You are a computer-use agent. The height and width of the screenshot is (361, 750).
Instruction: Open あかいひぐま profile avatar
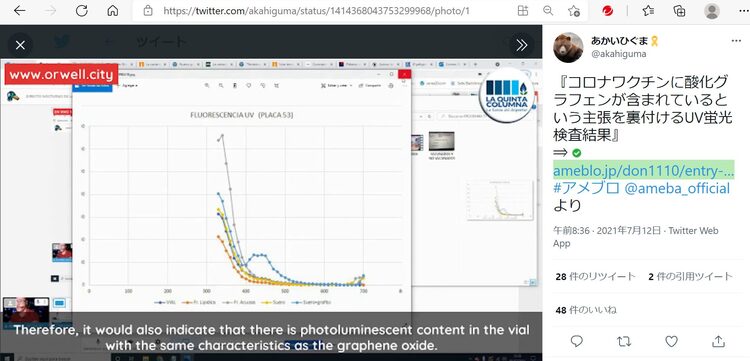(x=568, y=47)
